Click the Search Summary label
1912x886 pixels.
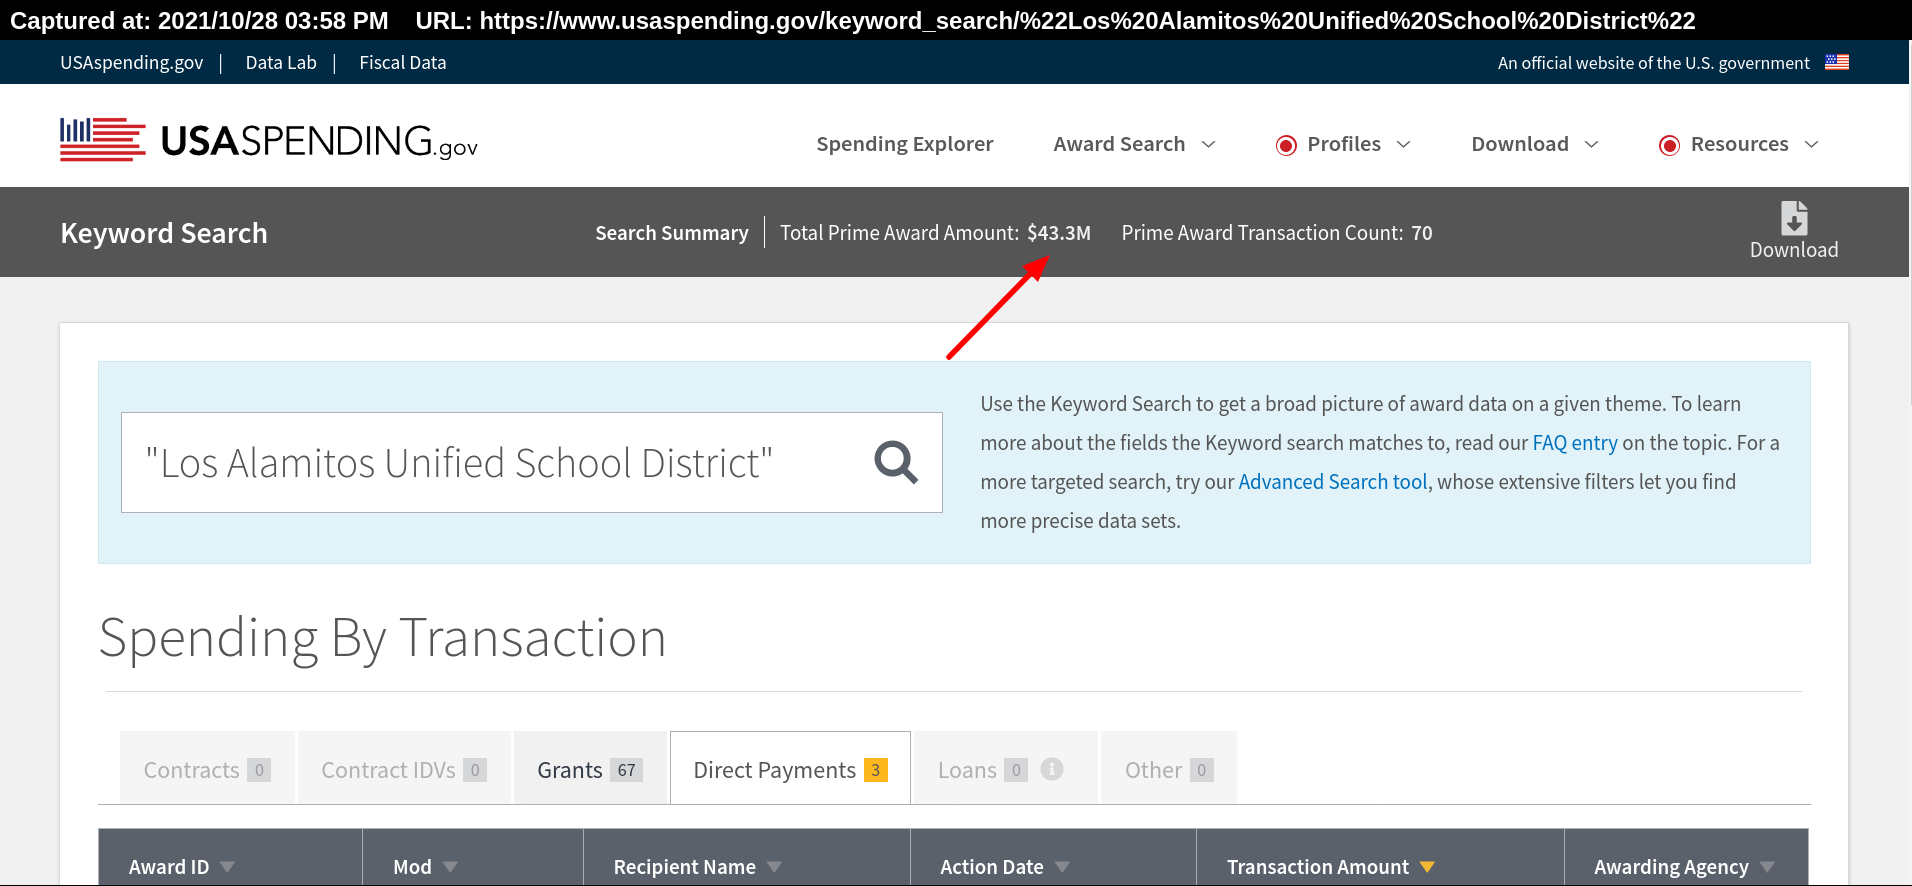[672, 233]
